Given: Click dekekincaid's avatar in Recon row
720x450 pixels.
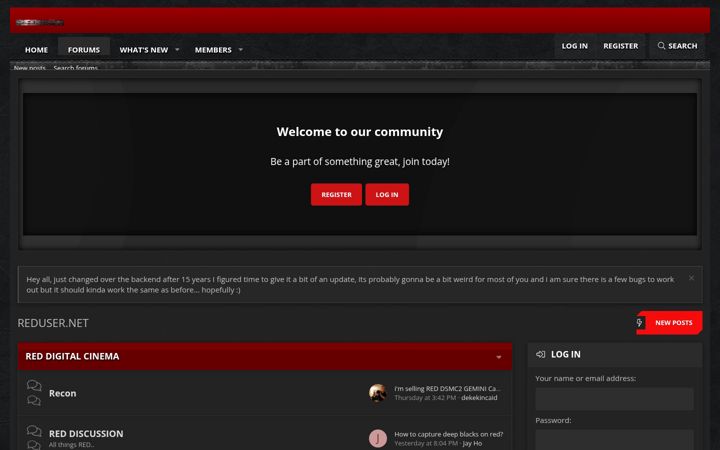Looking at the screenshot, I should [x=377, y=393].
